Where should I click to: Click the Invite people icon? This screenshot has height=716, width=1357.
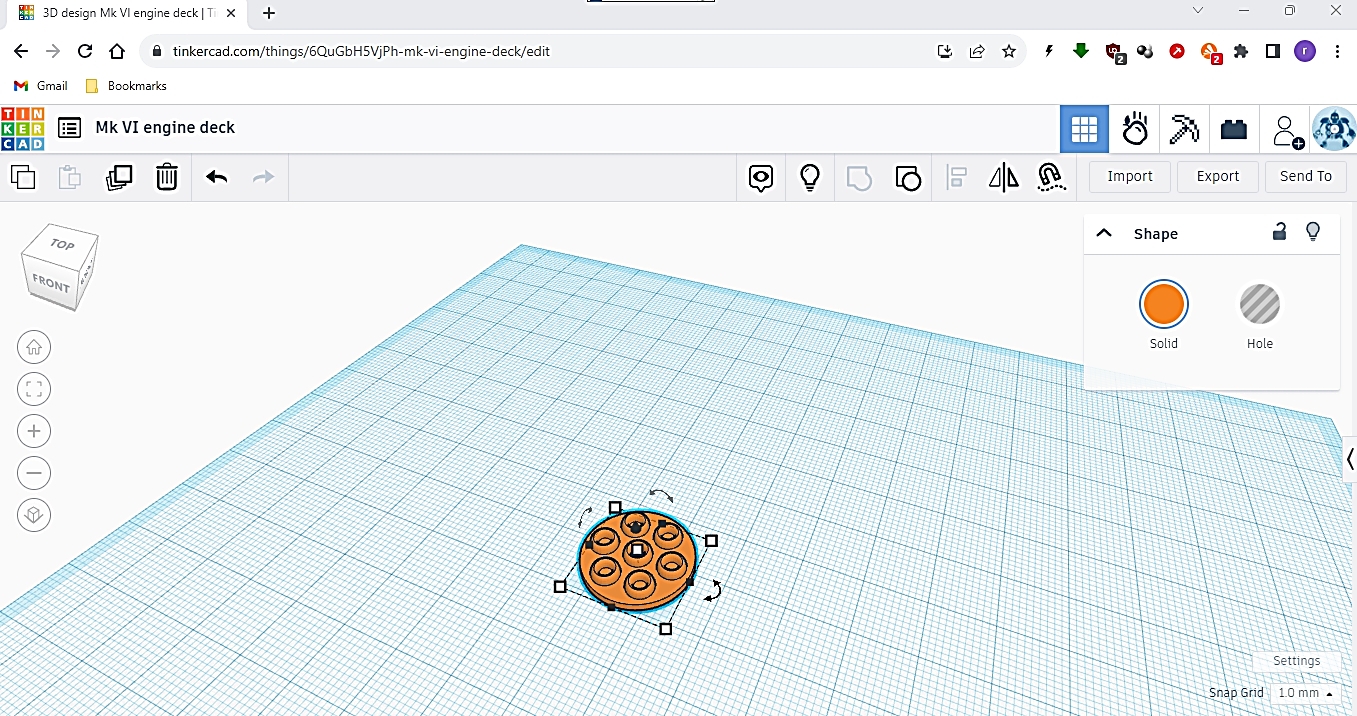(x=1287, y=131)
